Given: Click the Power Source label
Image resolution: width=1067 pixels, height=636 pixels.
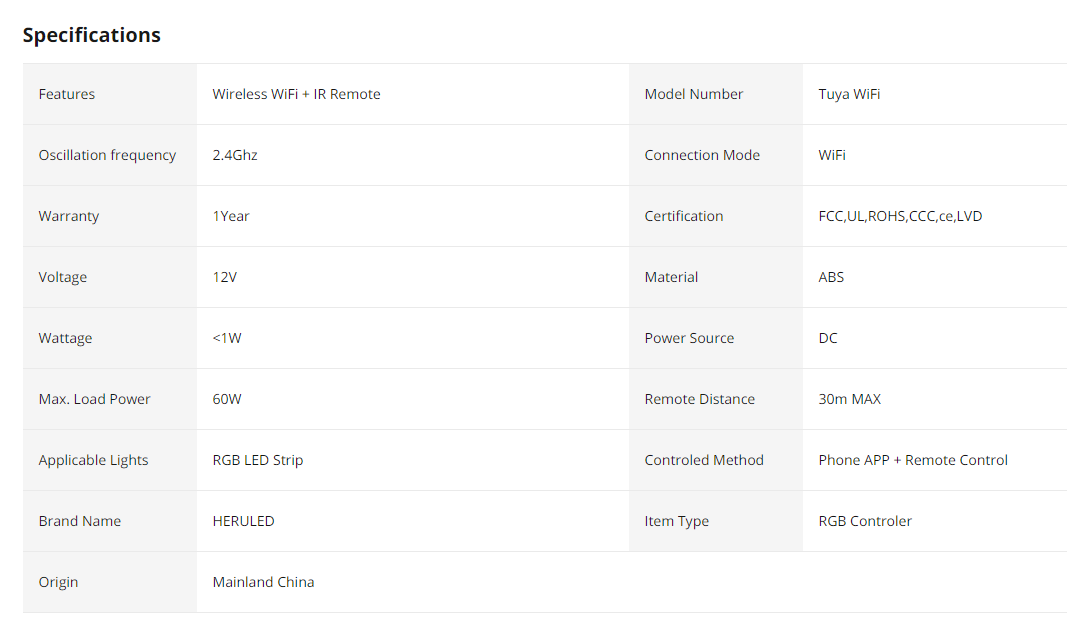Looking at the screenshot, I should click(x=689, y=338).
